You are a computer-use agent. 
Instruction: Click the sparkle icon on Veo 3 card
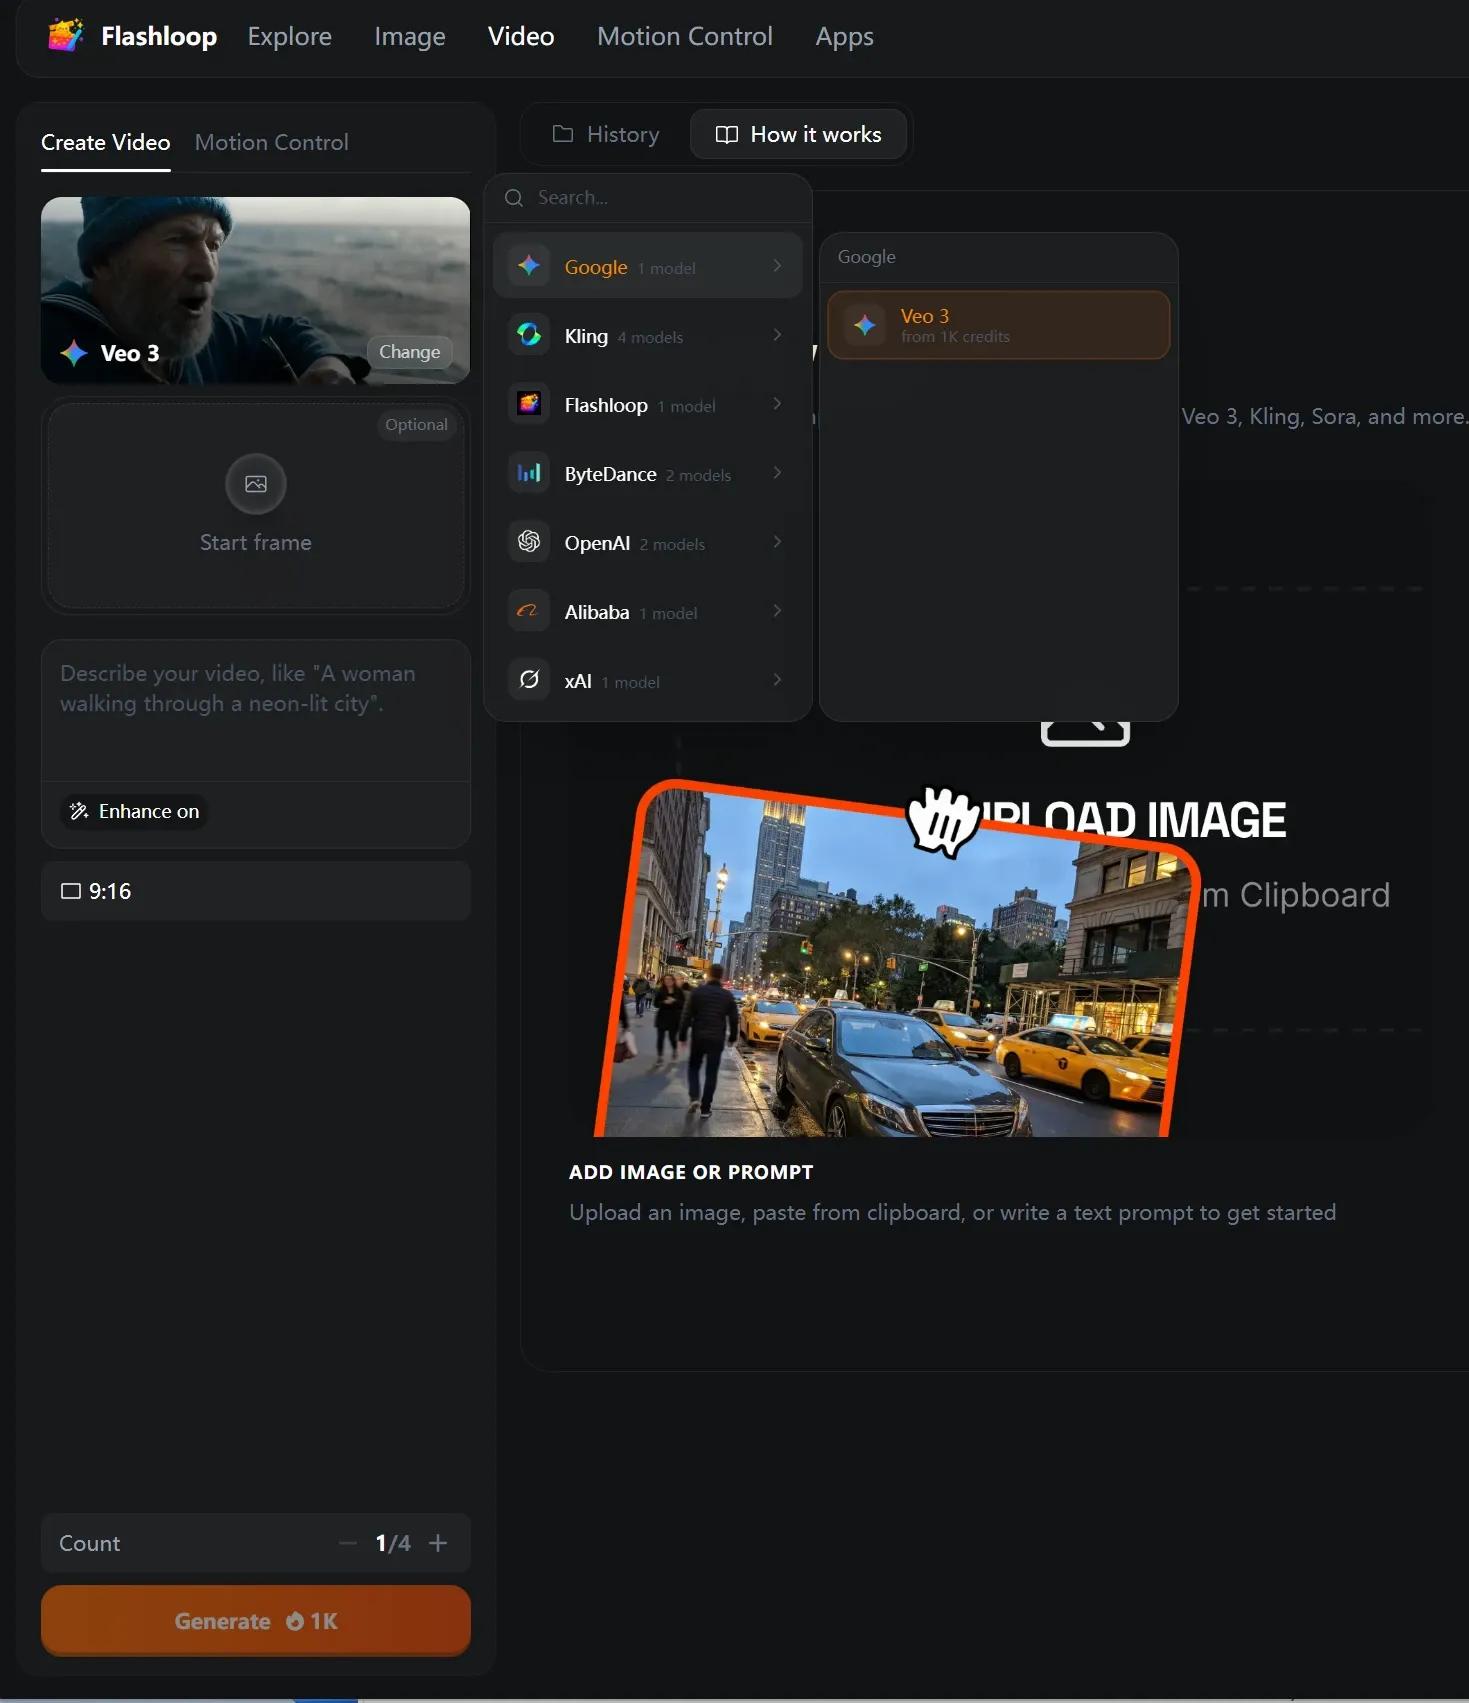tap(74, 353)
